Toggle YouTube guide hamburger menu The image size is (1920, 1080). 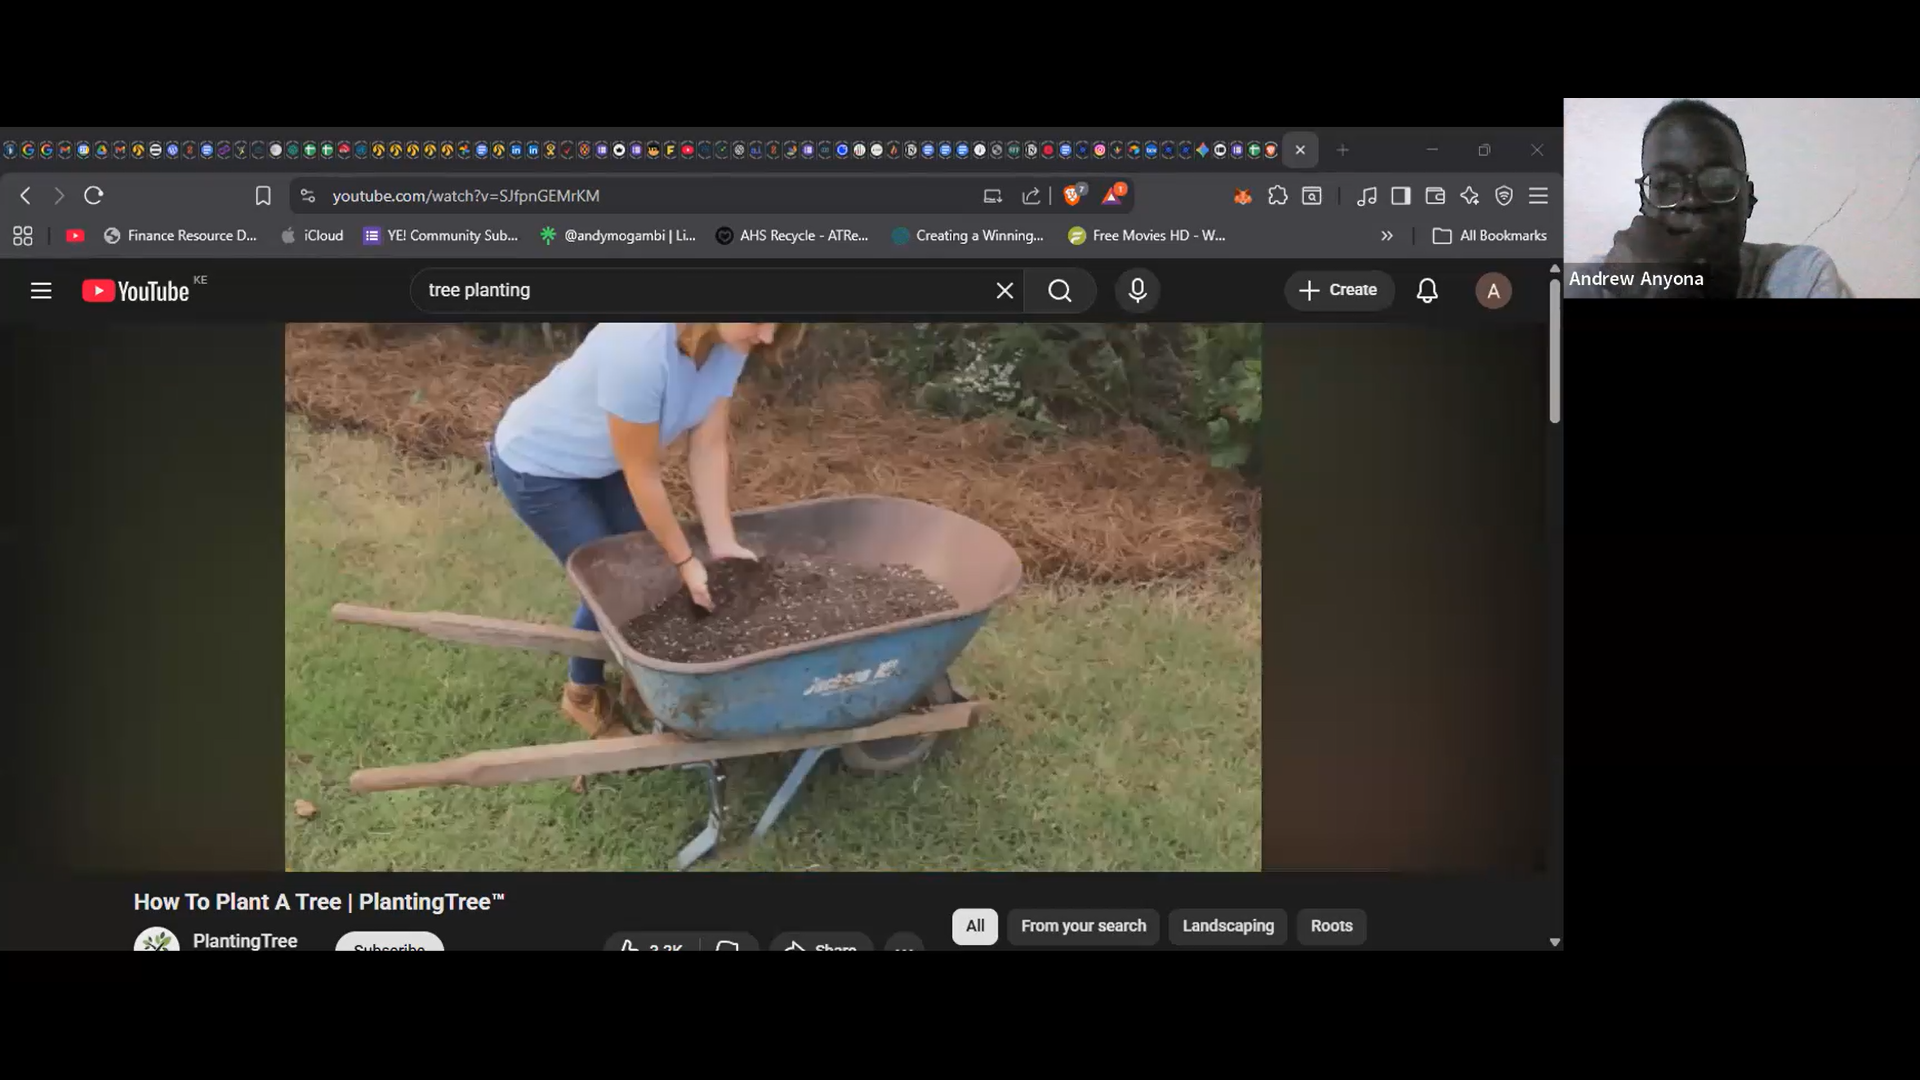pos(41,290)
